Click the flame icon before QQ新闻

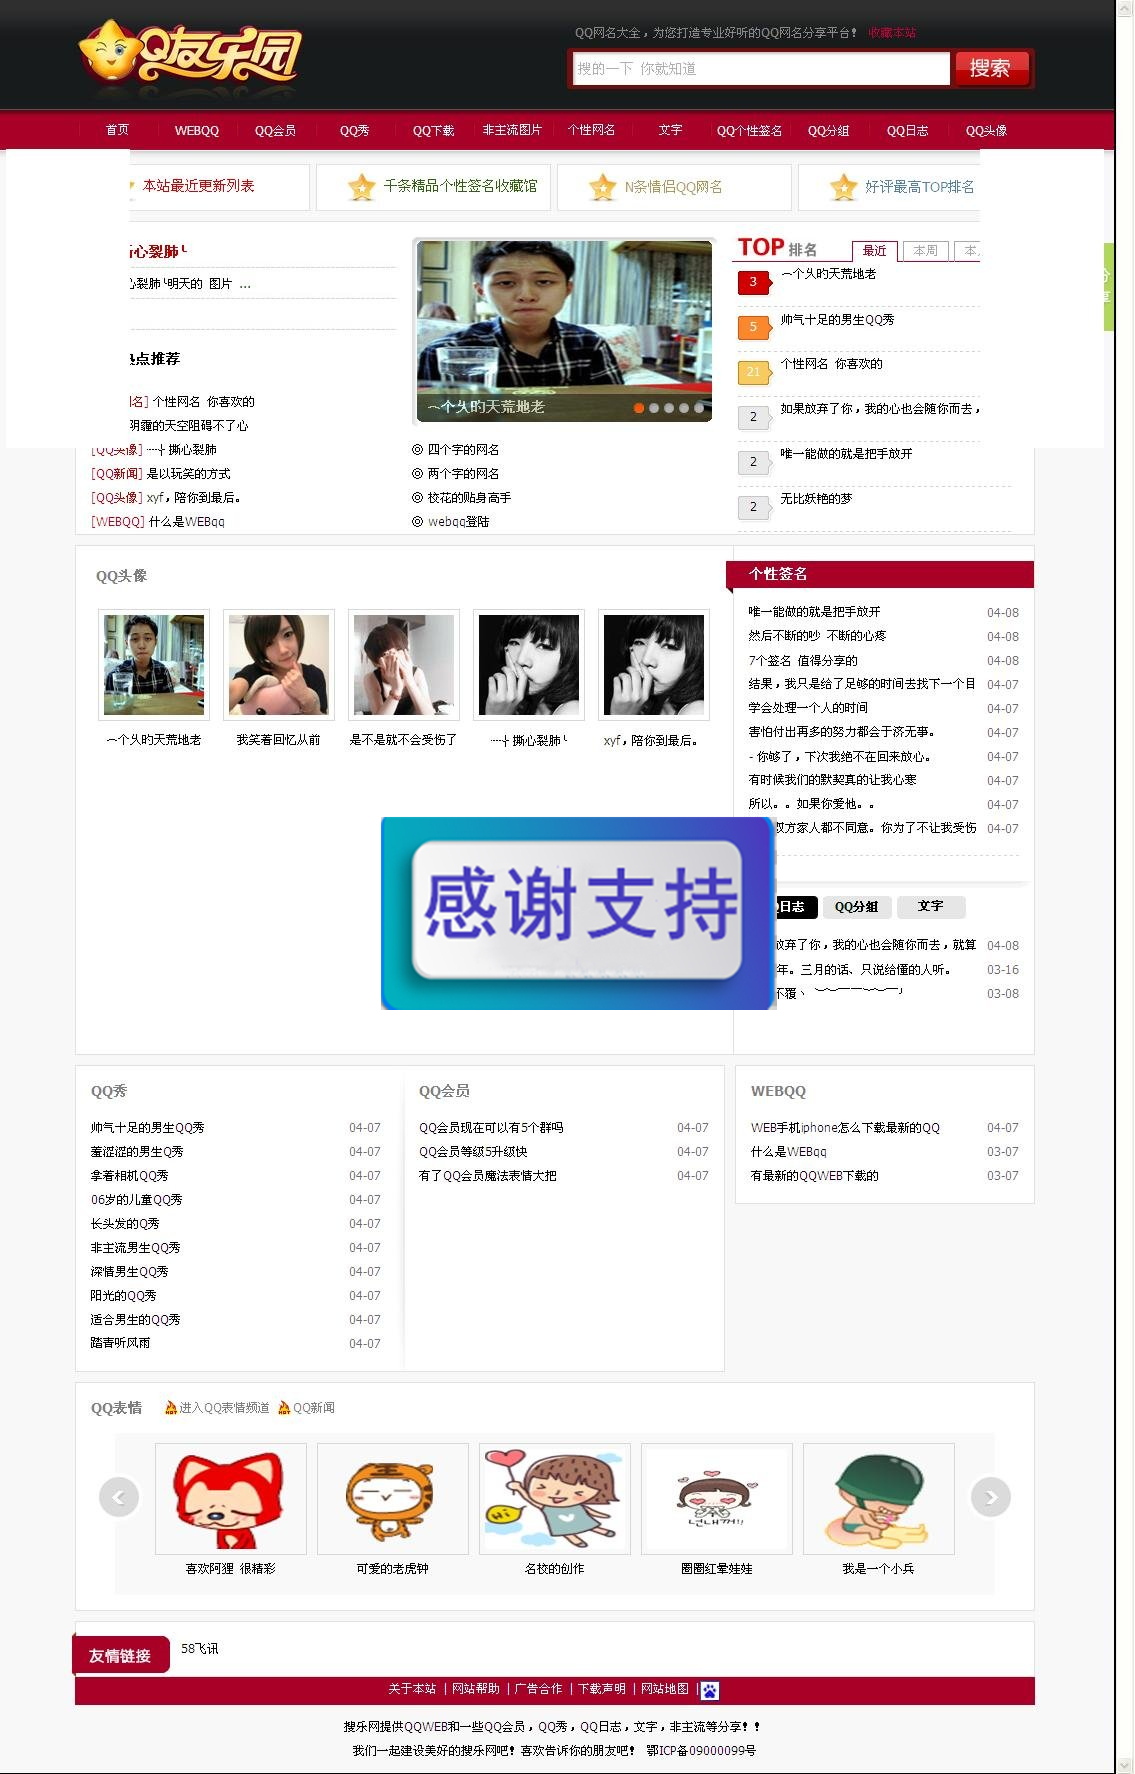(284, 1408)
